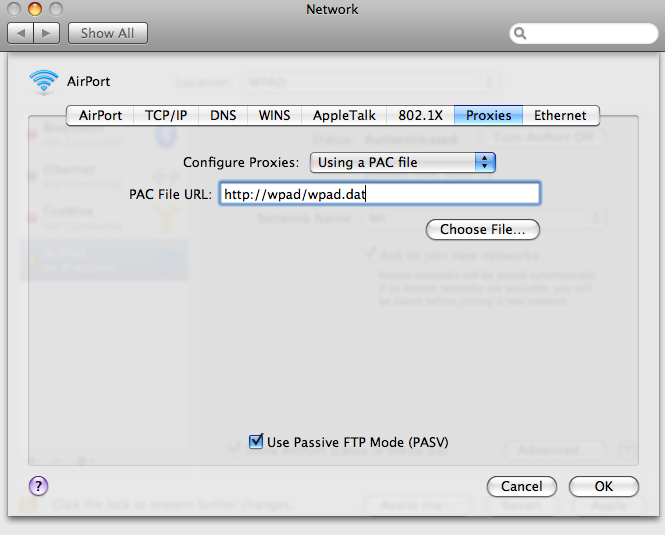Click the System Preferences search field
This screenshot has height=535, width=665.
(x=584, y=33)
